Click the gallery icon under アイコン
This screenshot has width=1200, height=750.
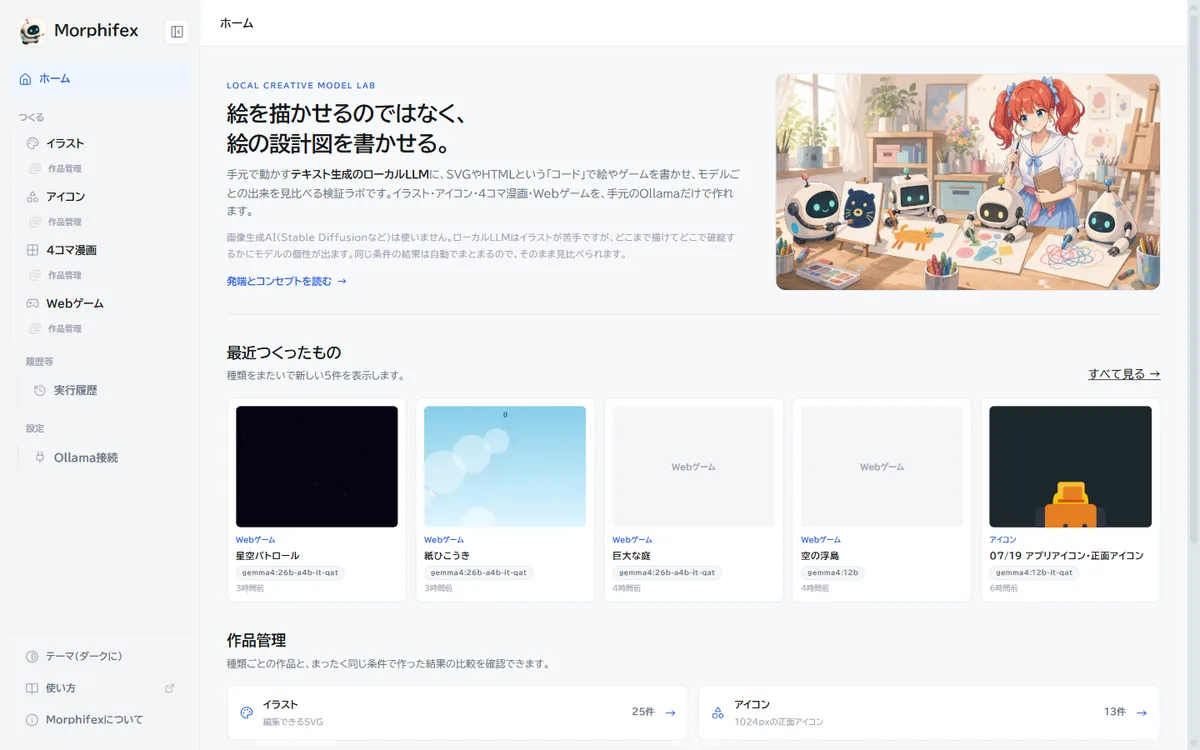coord(35,222)
